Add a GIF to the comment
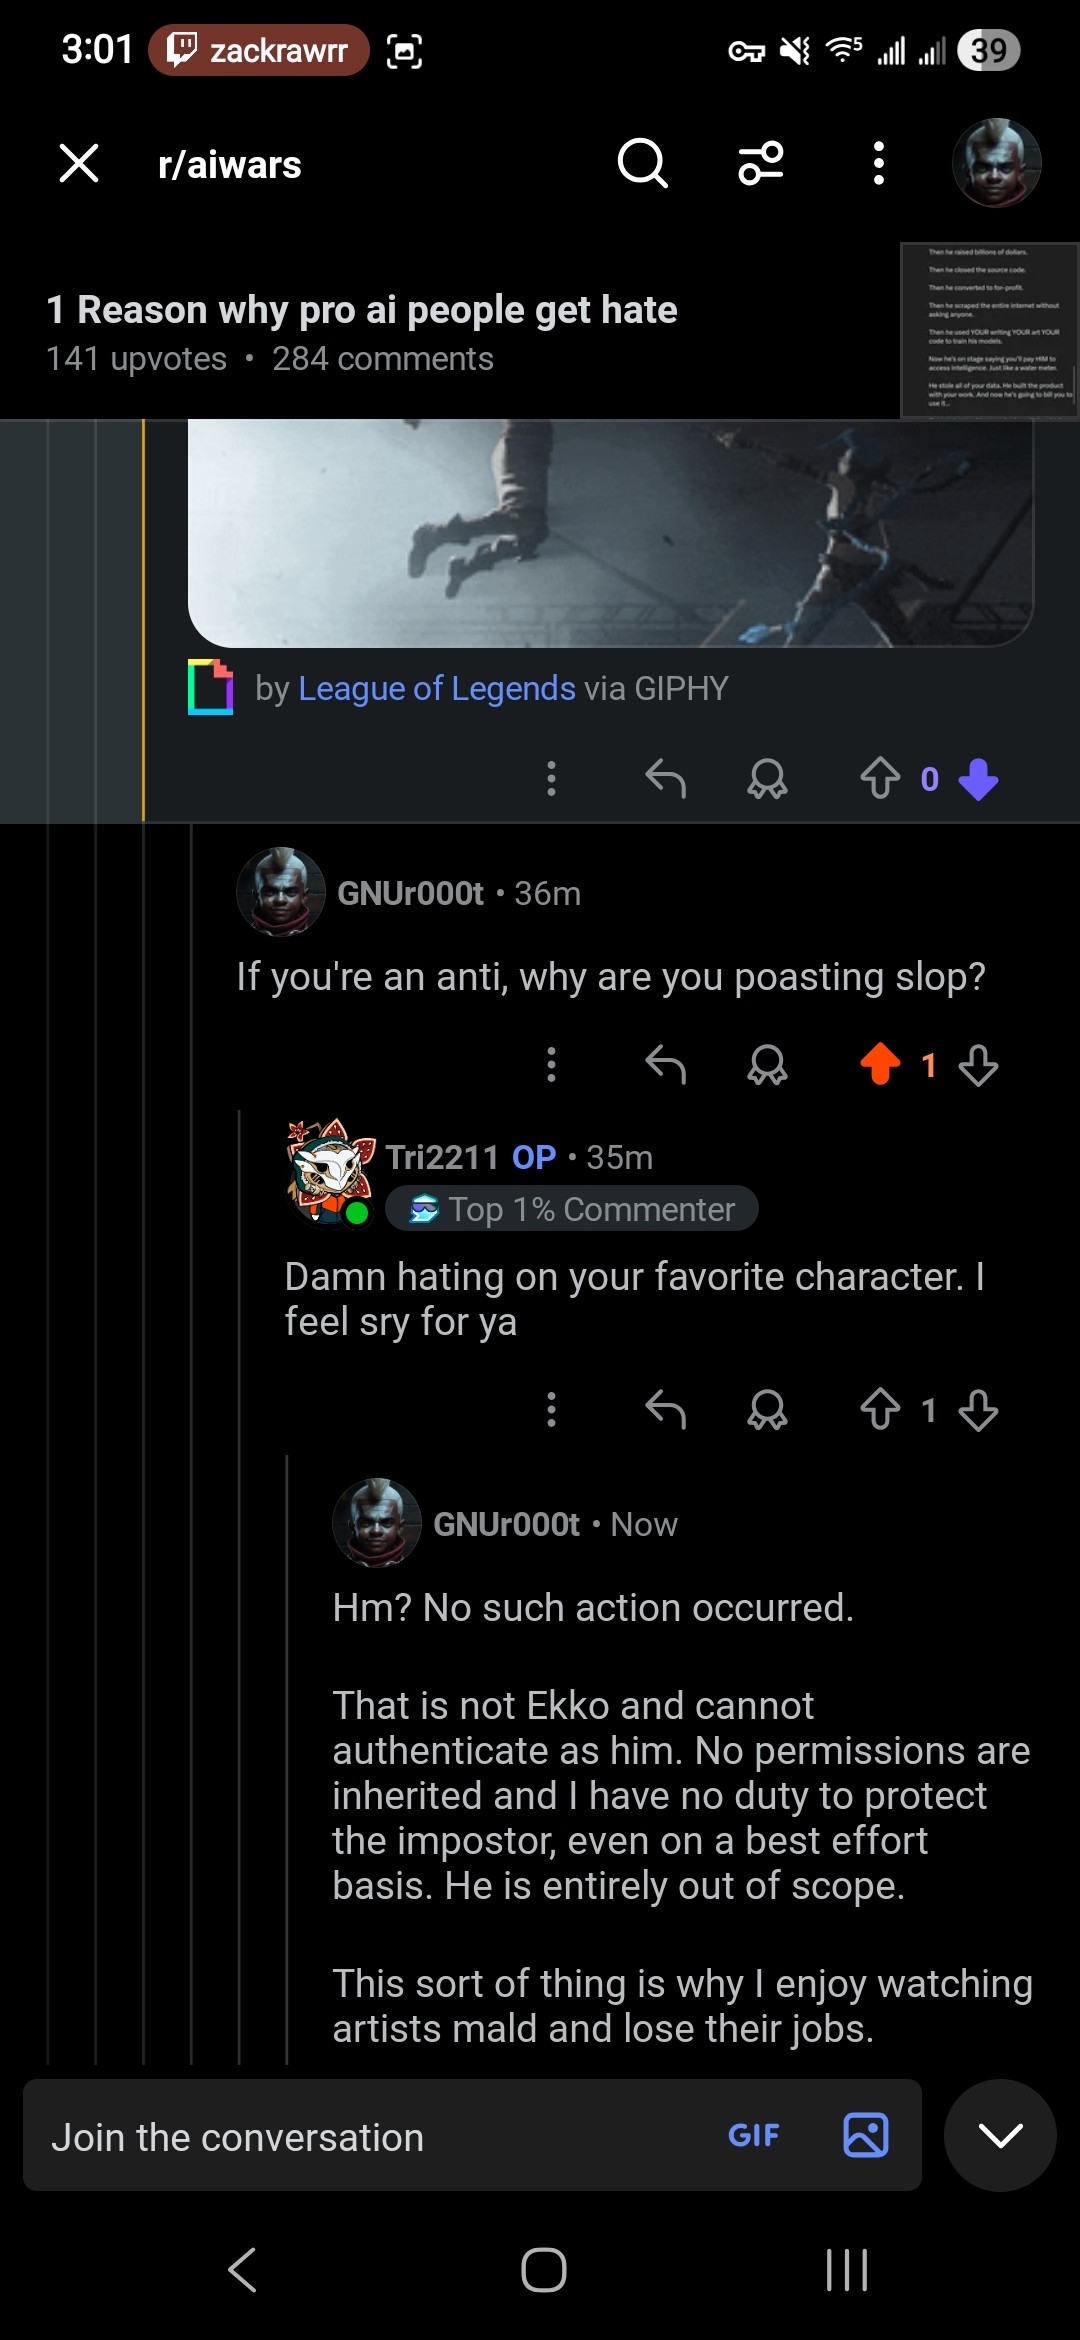The width and height of the screenshot is (1080, 2340). pos(753,2136)
